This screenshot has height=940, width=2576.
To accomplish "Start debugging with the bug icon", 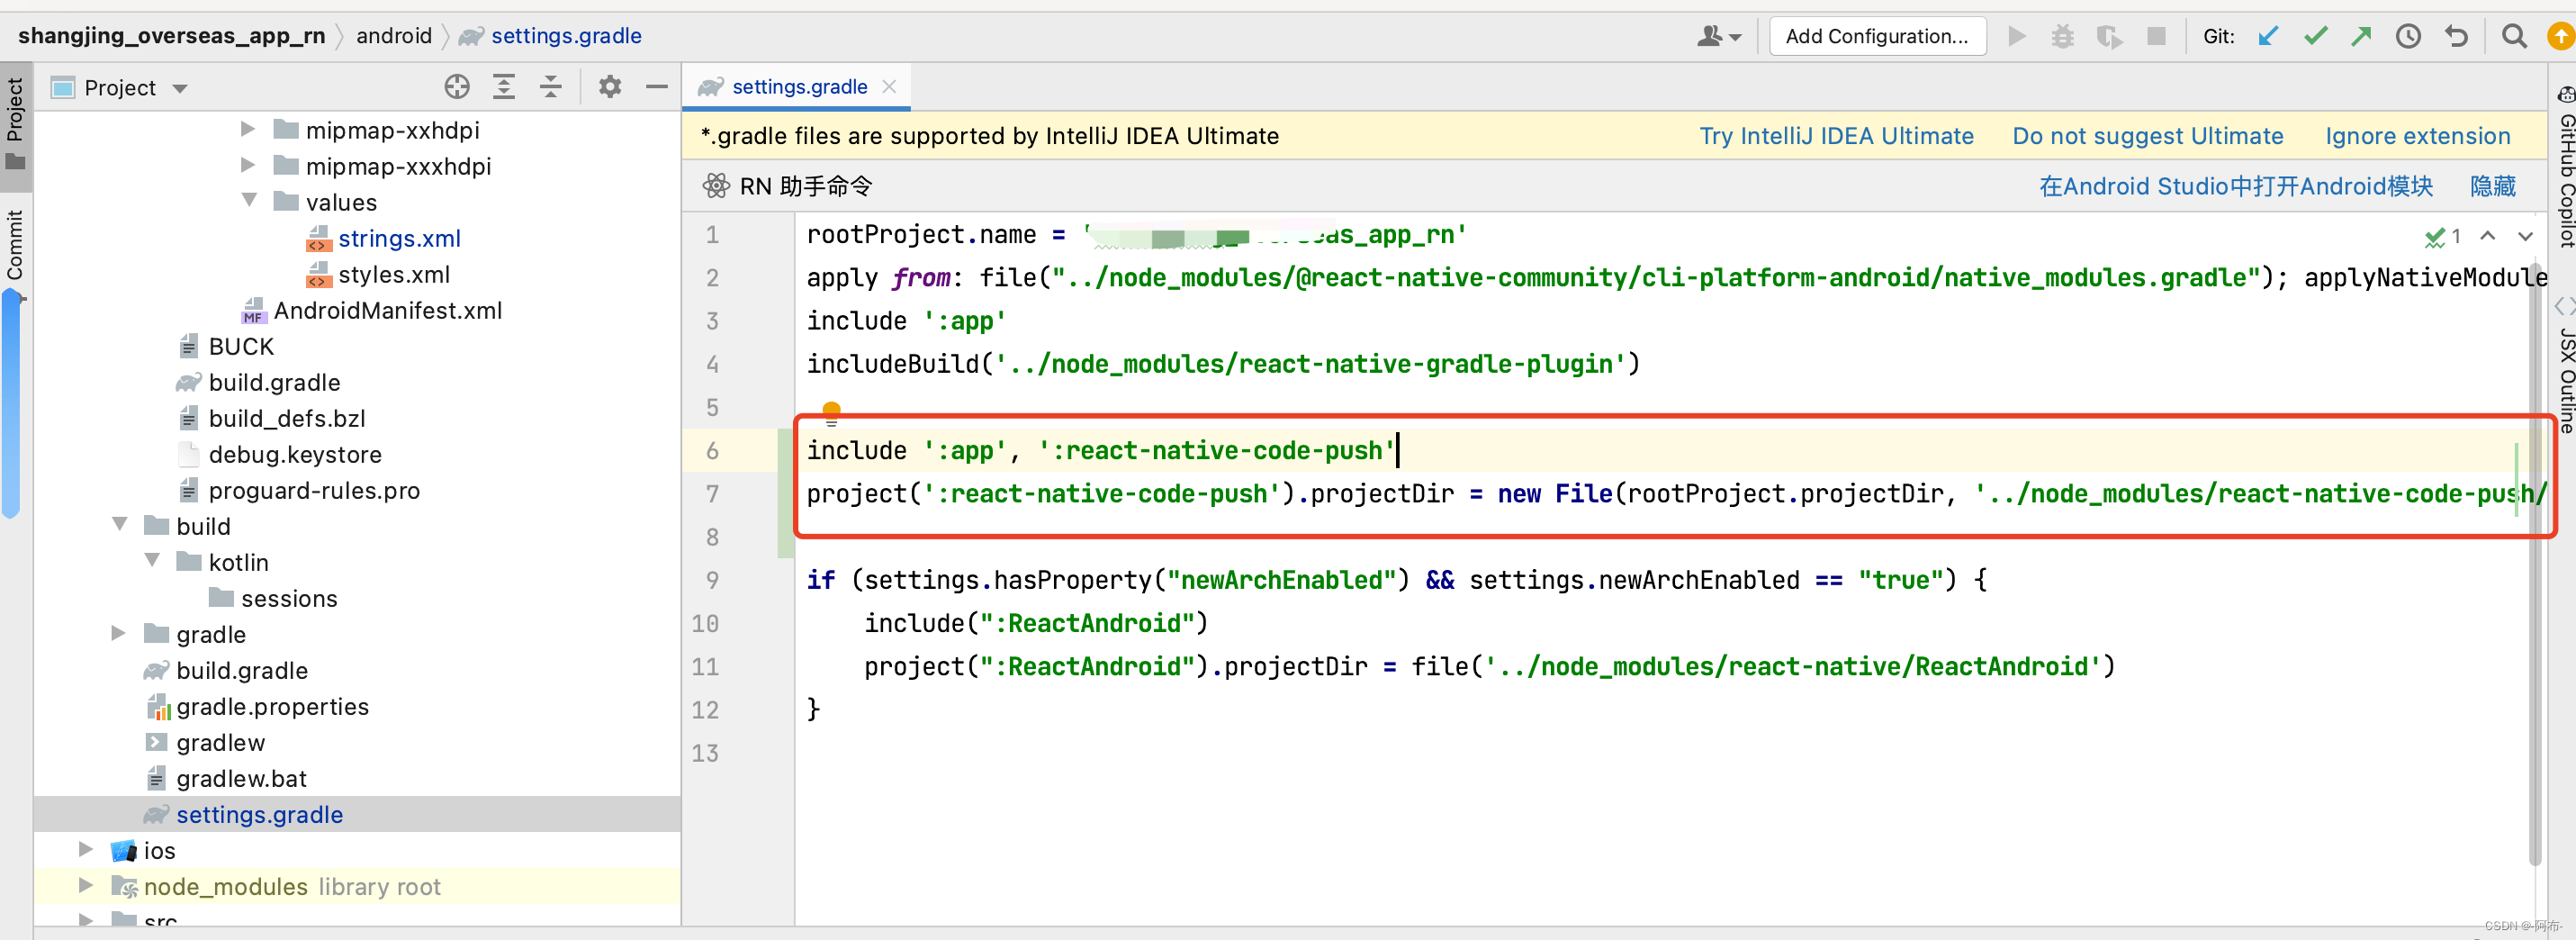I will [x=2063, y=36].
